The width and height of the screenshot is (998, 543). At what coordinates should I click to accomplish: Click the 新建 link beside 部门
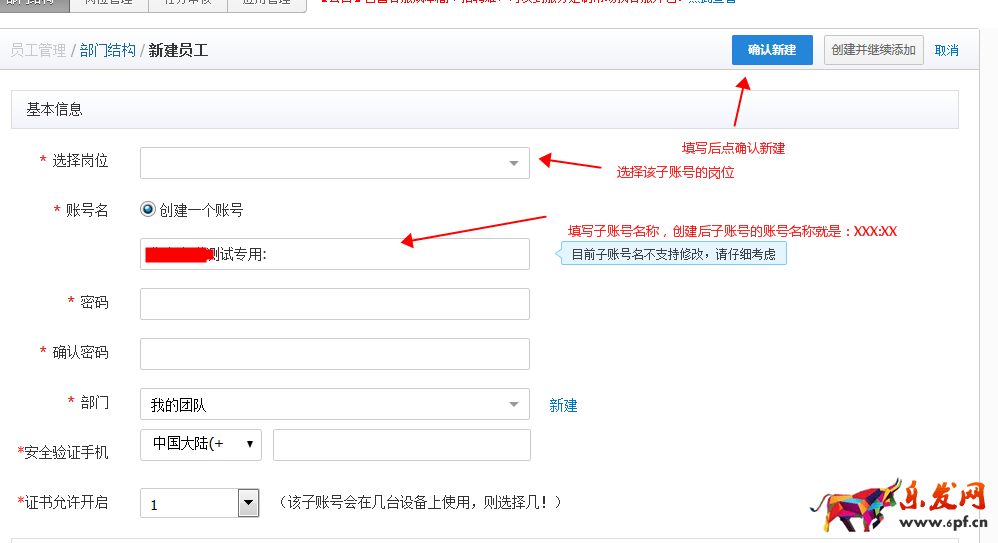coord(563,405)
